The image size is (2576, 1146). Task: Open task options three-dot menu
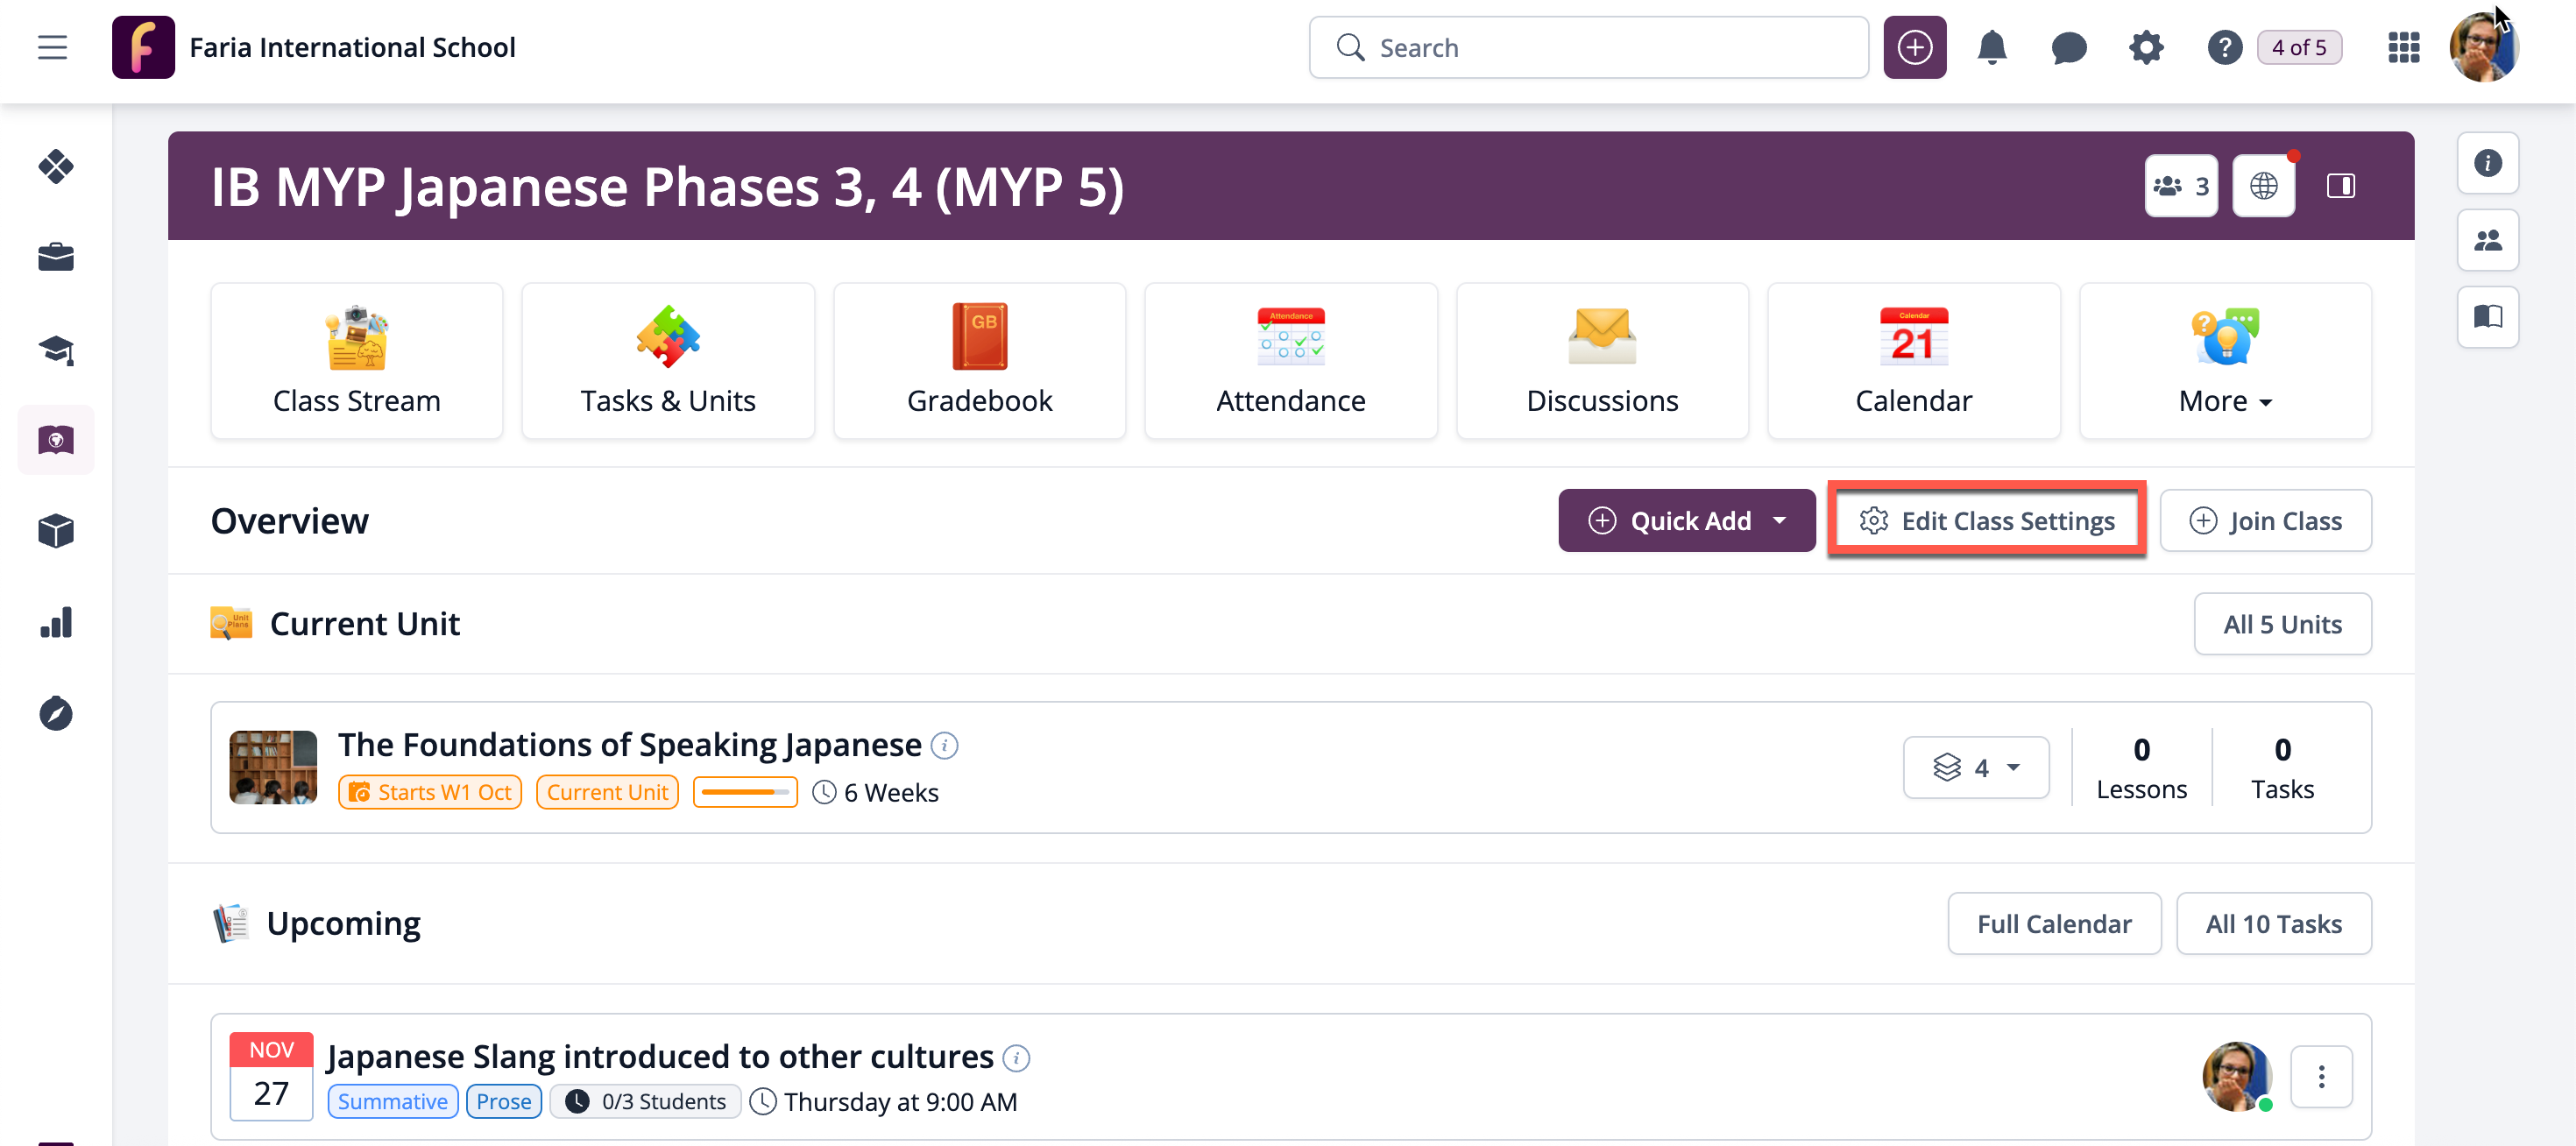2321,1077
